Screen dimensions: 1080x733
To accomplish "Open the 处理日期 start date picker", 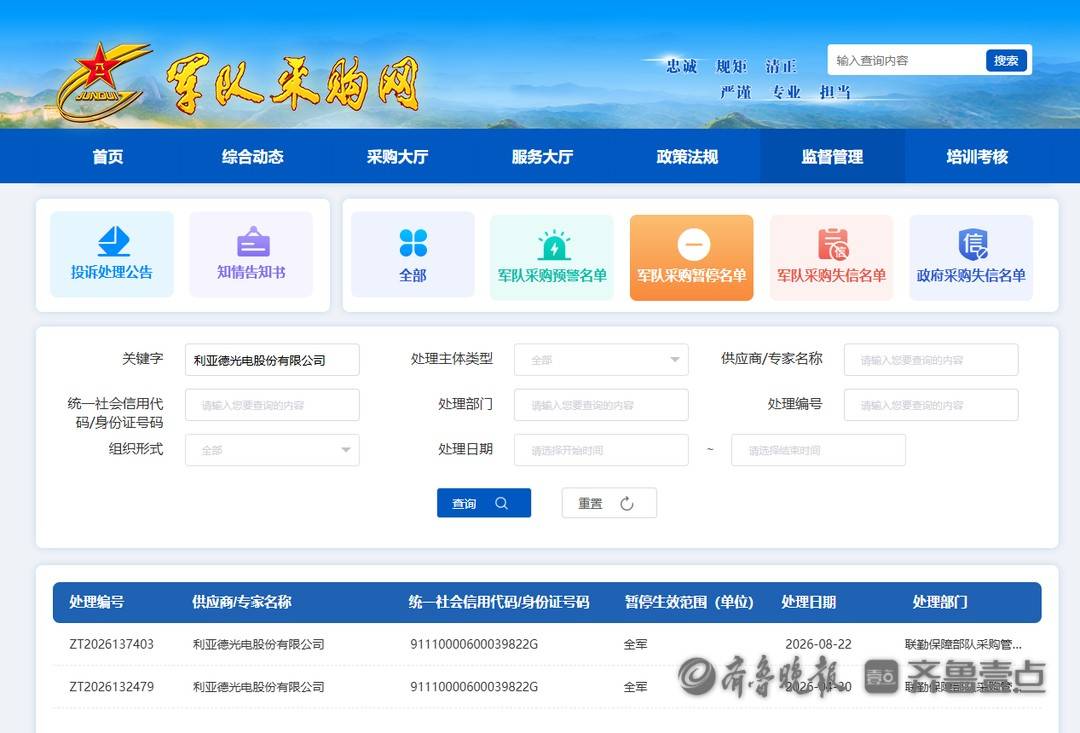I will click(x=601, y=450).
